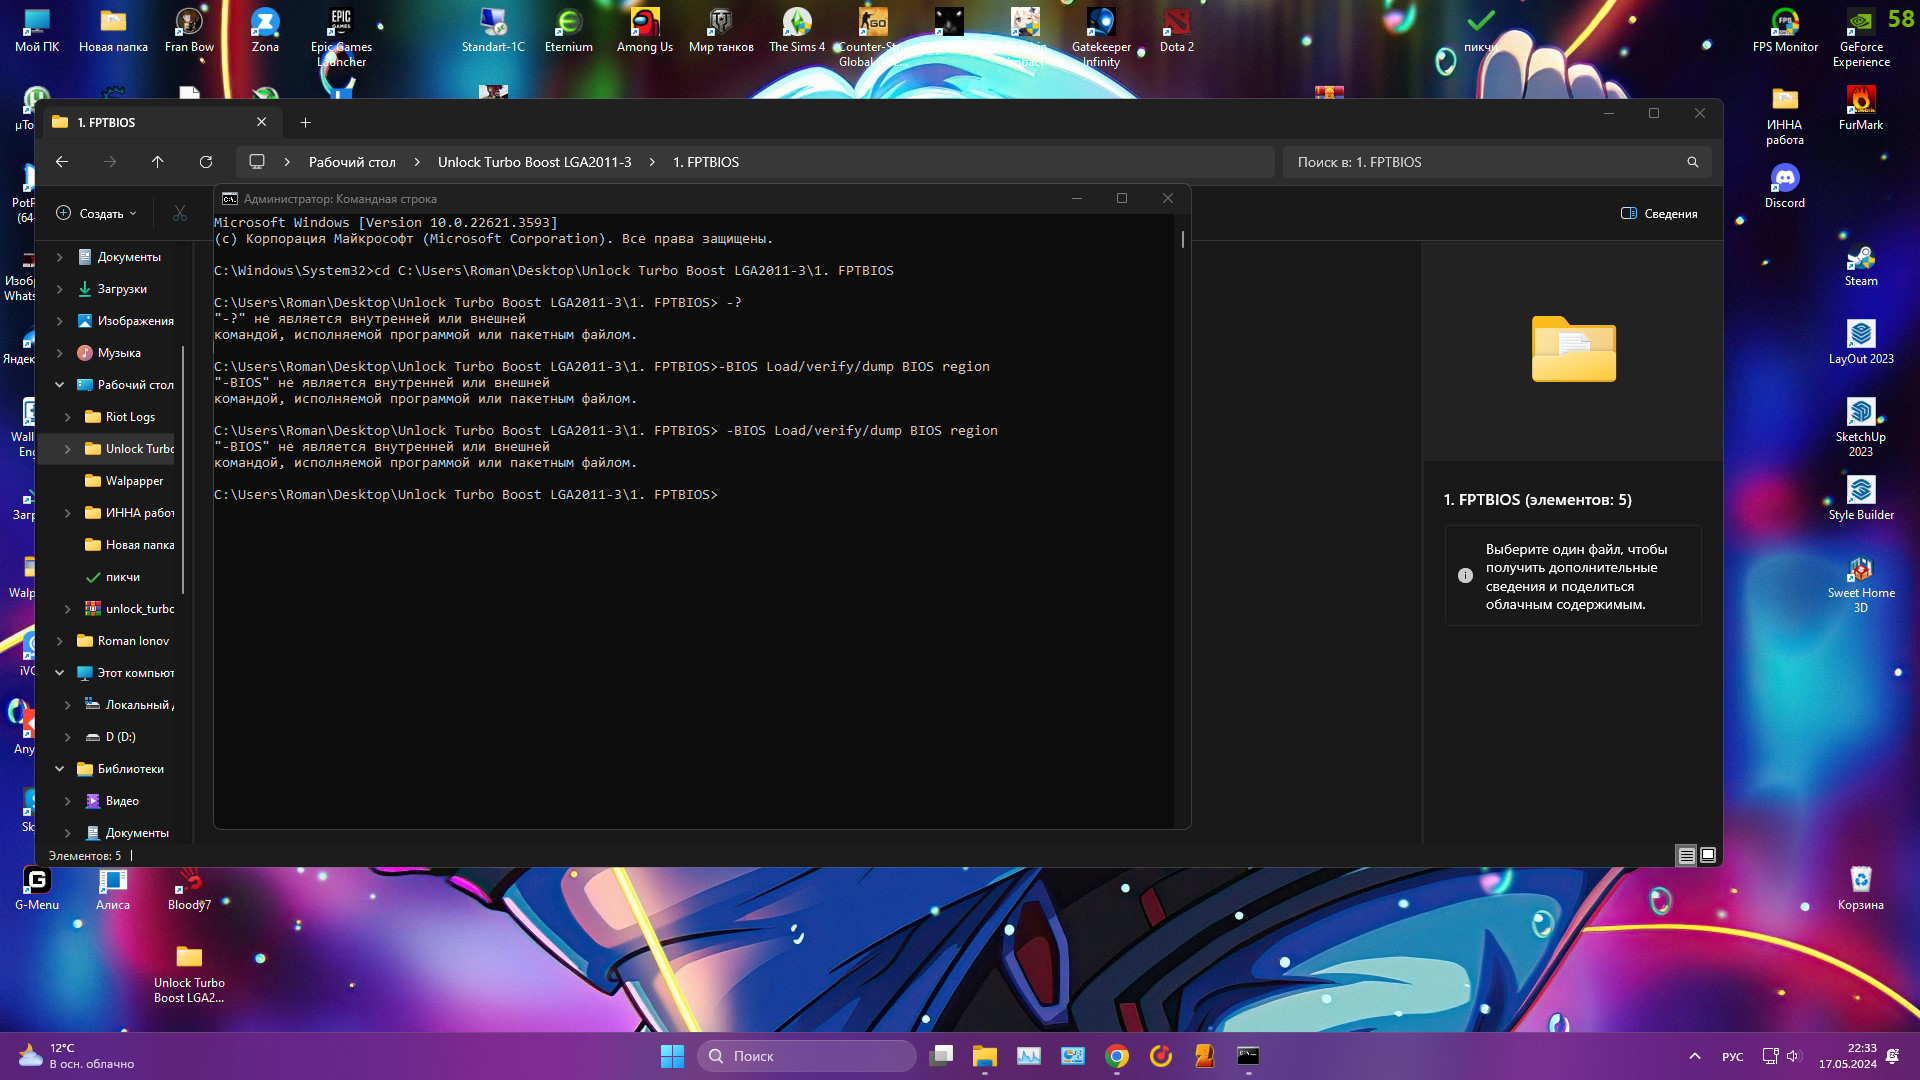Collapse the Рабочий стол tree node
Screen dimensions: 1920x1080
59,385
